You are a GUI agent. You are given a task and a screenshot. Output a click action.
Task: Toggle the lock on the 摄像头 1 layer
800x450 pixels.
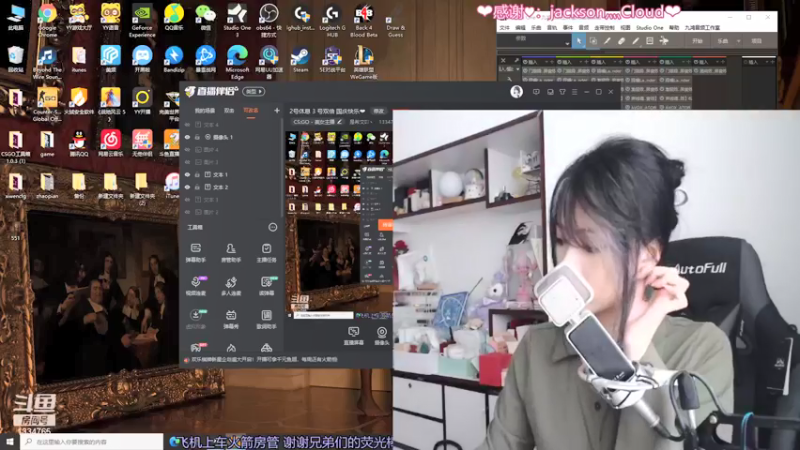click(x=197, y=137)
